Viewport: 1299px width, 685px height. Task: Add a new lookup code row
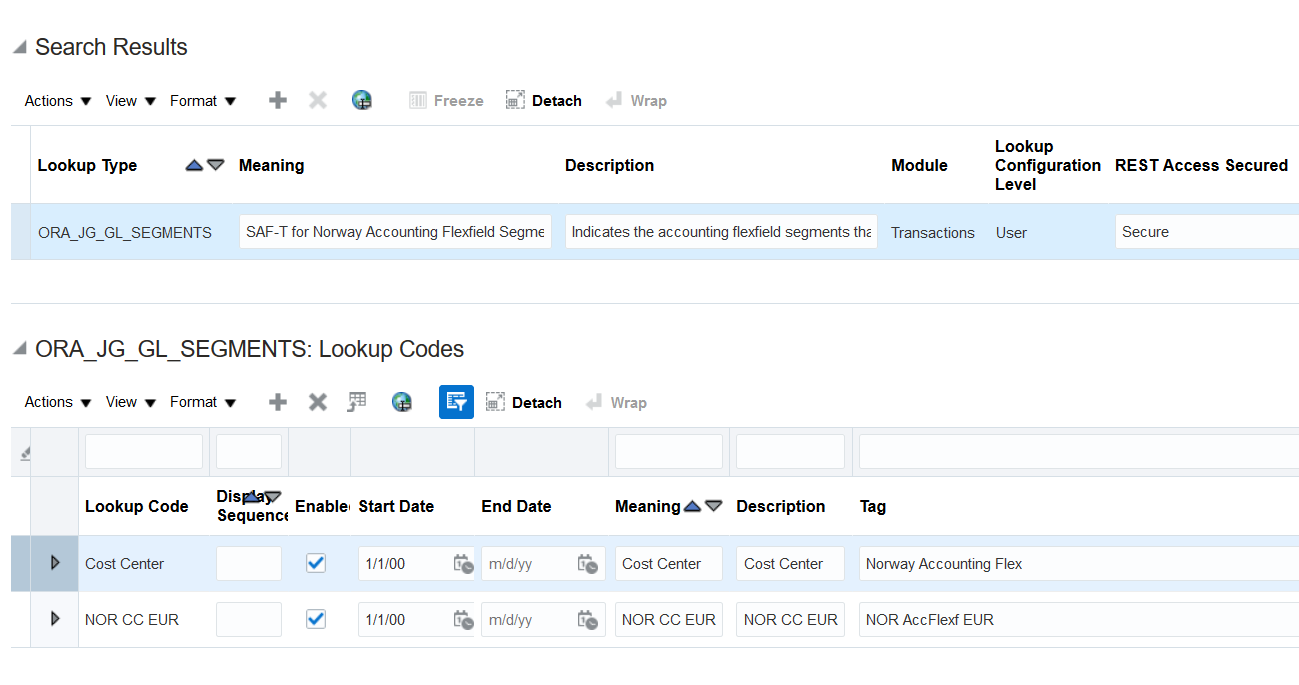tap(278, 402)
